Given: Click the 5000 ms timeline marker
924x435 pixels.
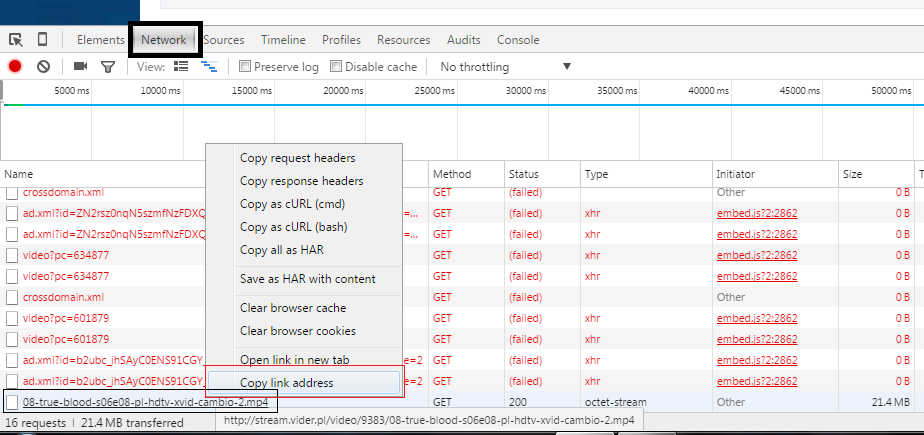Looking at the screenshot, I should click(72, 91).
